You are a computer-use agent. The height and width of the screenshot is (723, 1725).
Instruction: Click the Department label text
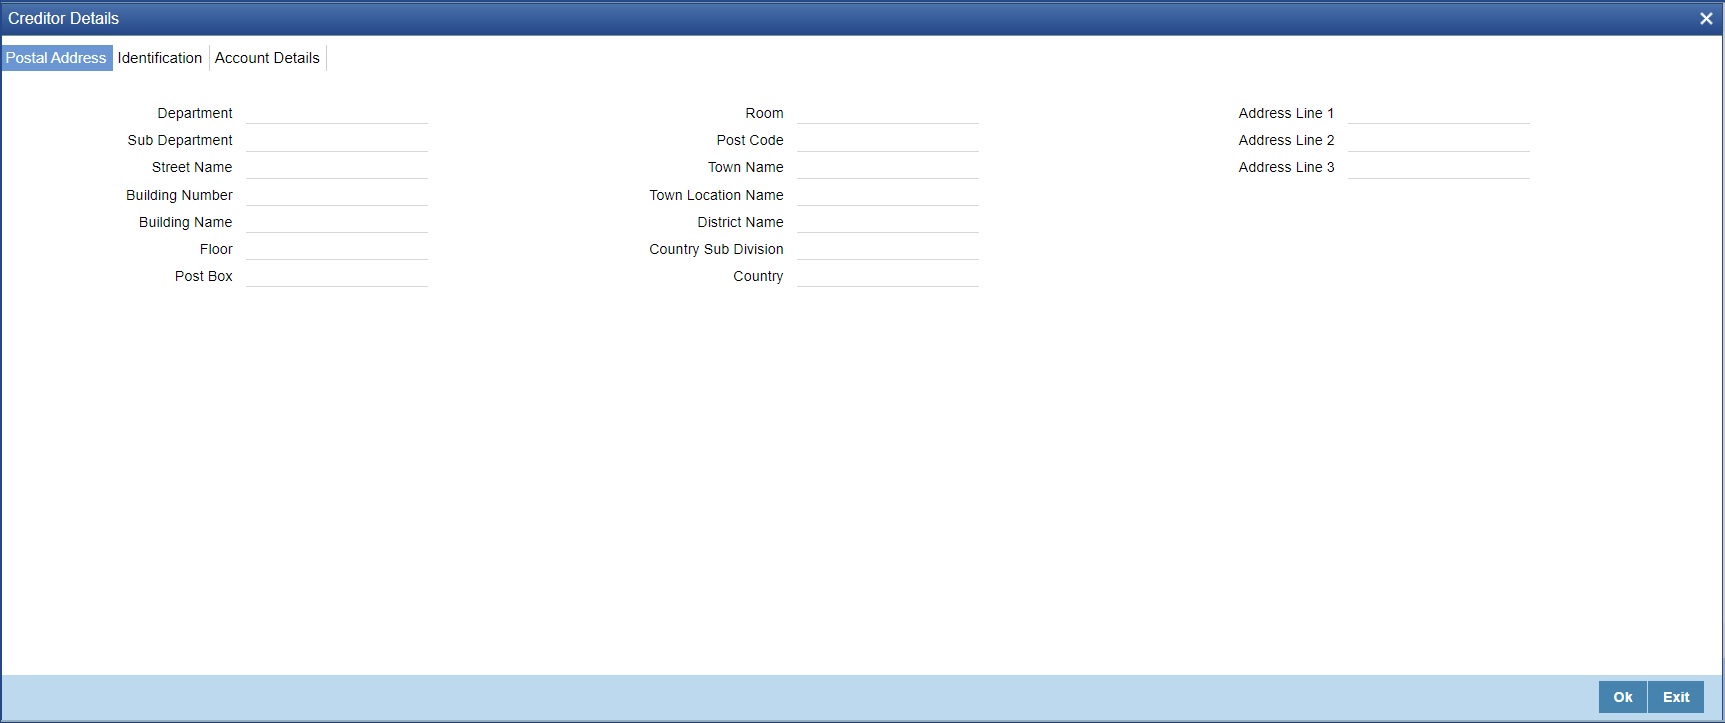195,113
